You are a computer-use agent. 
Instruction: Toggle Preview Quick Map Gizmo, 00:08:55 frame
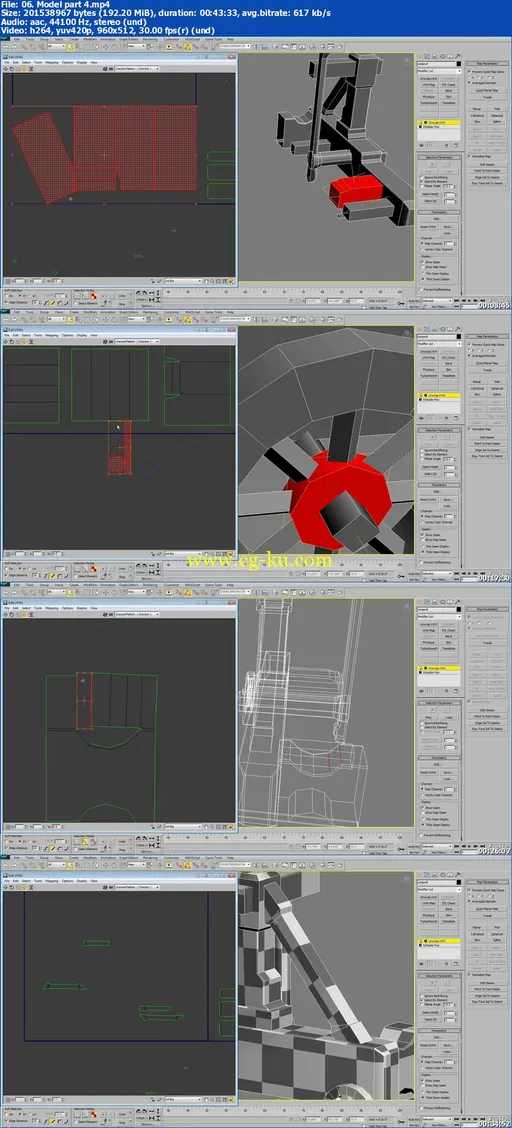(469, 72)
